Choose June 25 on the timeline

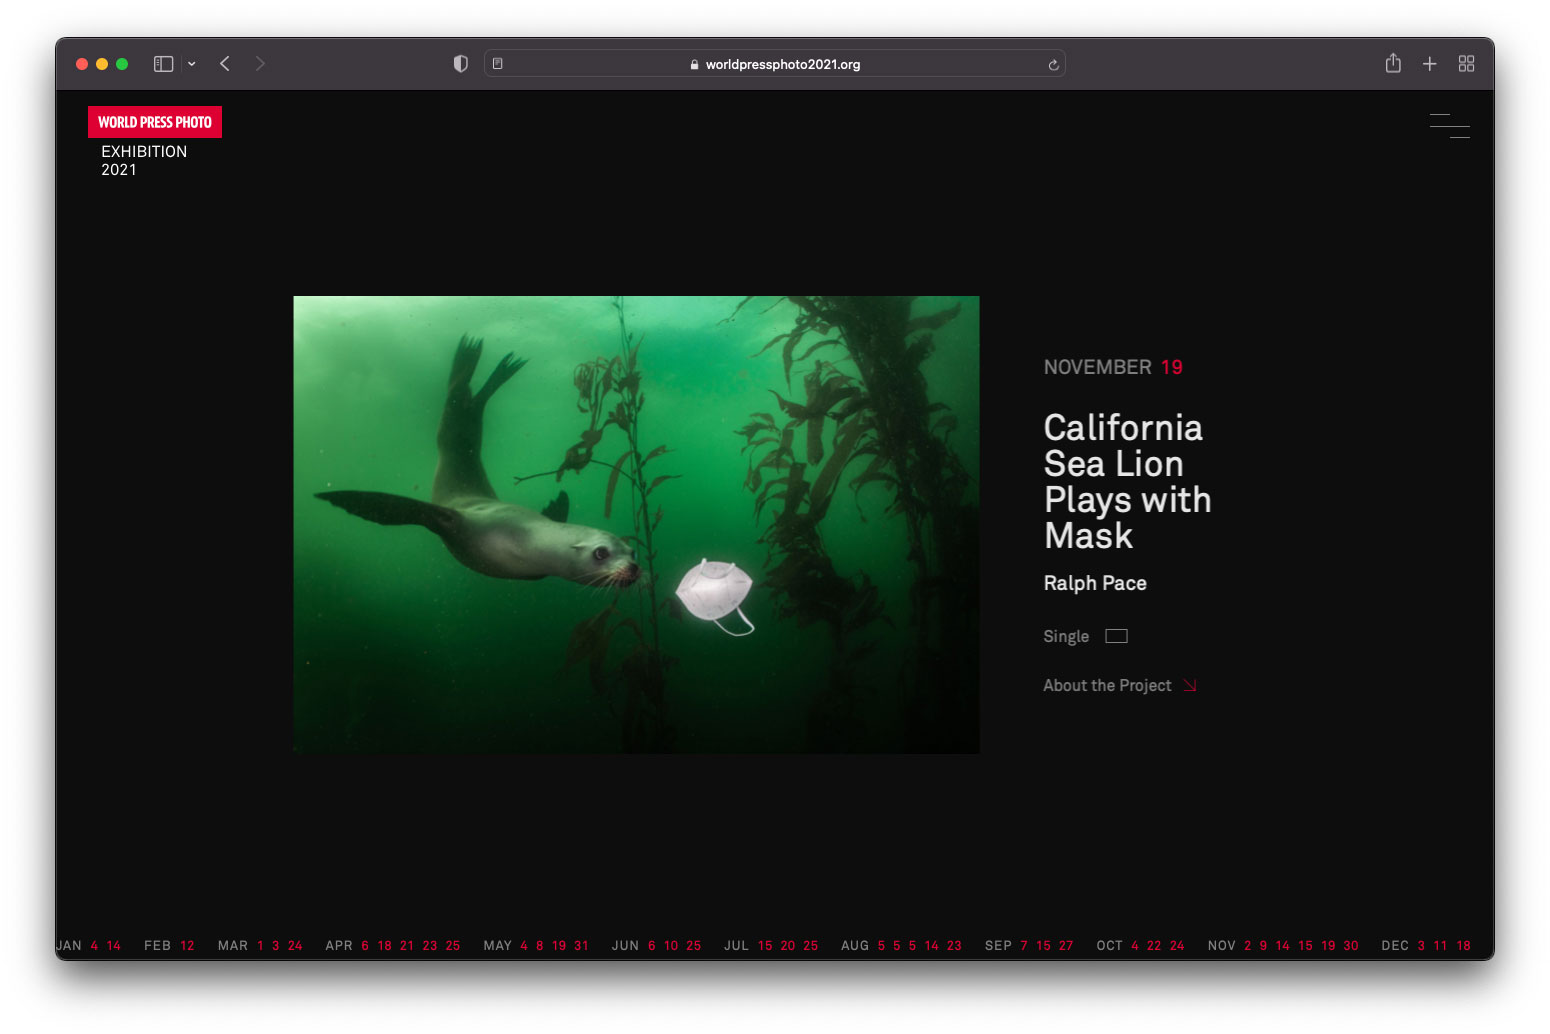(694, 945)
